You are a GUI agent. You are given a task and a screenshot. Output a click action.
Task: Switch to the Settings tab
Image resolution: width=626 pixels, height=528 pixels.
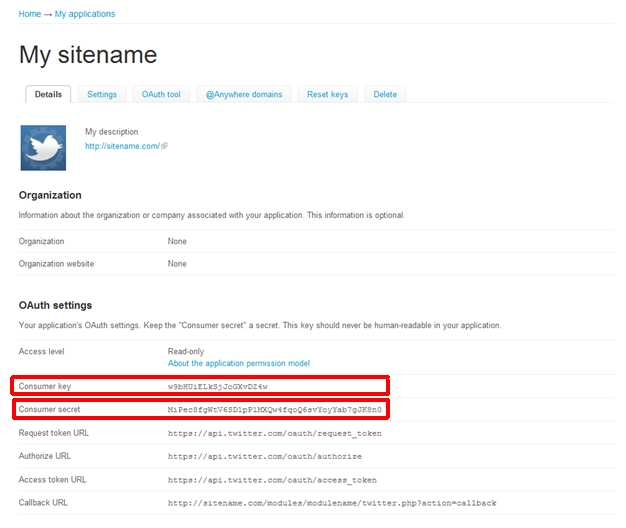pyautogui.click(x=102, y=94)
